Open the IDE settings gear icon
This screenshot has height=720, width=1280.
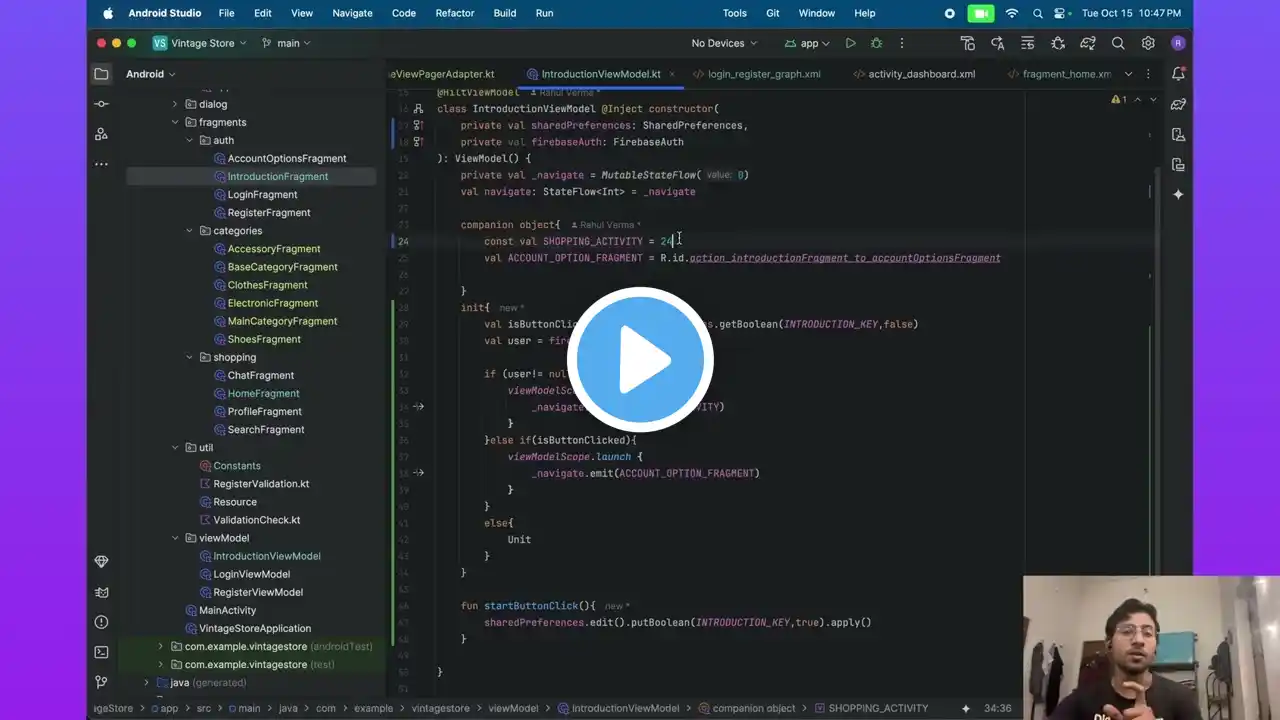point(1148,43)
